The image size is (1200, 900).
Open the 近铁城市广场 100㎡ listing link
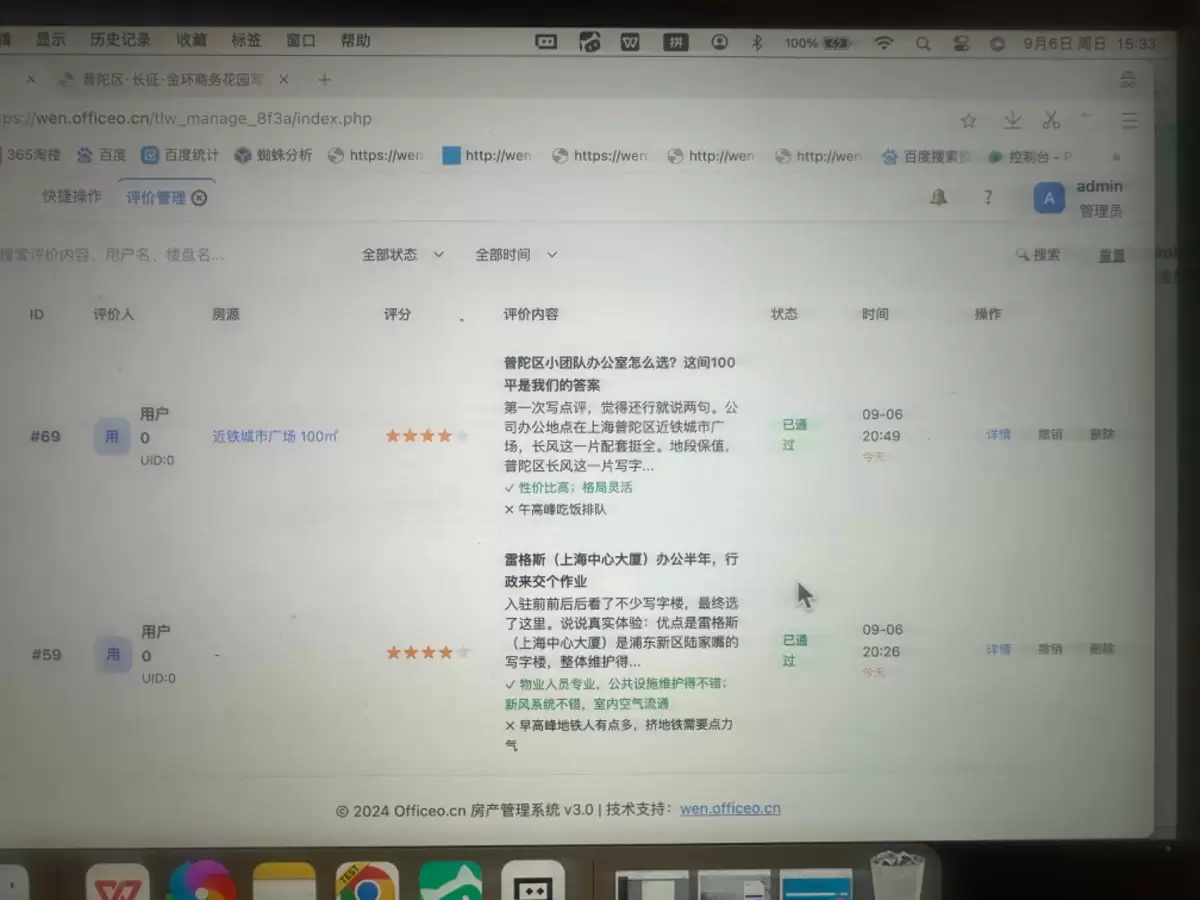[x=274, y=437]
